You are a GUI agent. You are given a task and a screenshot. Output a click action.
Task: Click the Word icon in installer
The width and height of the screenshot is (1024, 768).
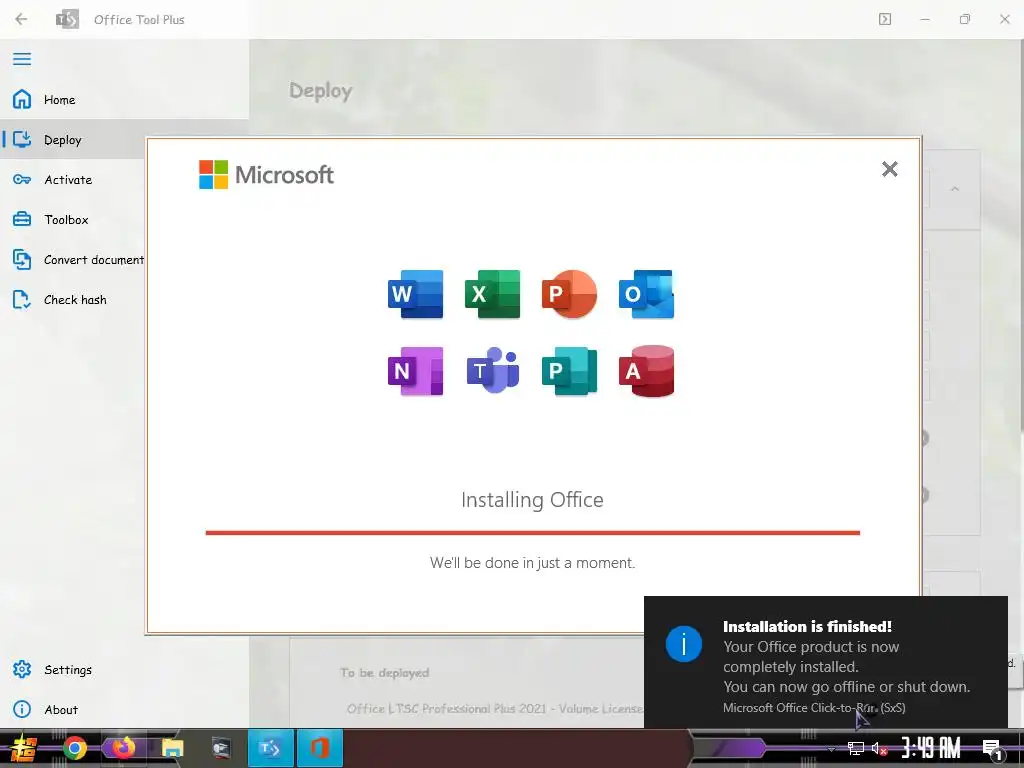click(x=415, y=294)
